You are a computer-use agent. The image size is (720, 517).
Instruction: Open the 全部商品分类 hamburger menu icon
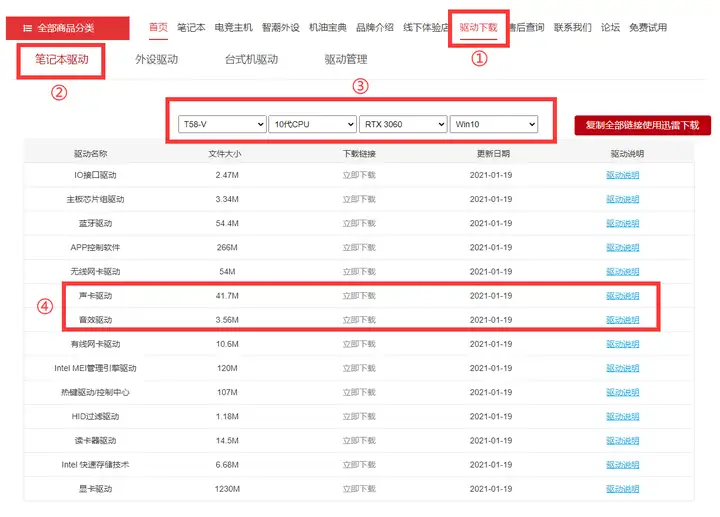pos(28,28)
